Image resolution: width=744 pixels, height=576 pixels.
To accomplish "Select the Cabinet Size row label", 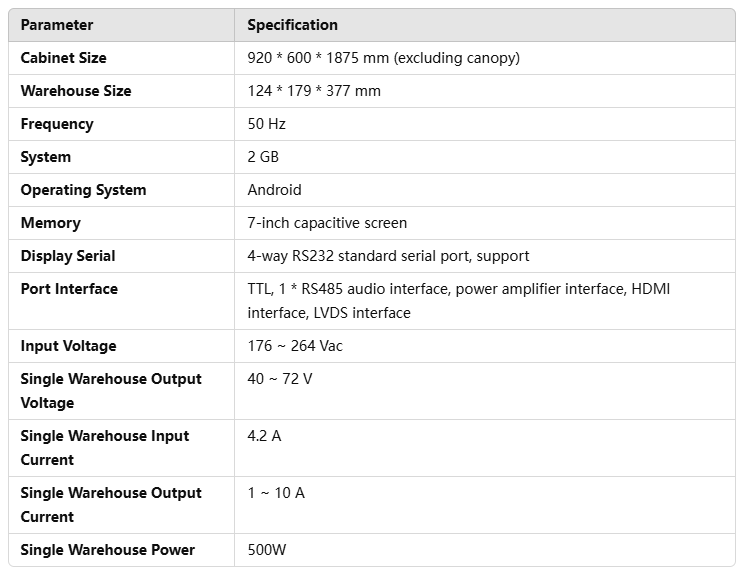I will (63, 58).
